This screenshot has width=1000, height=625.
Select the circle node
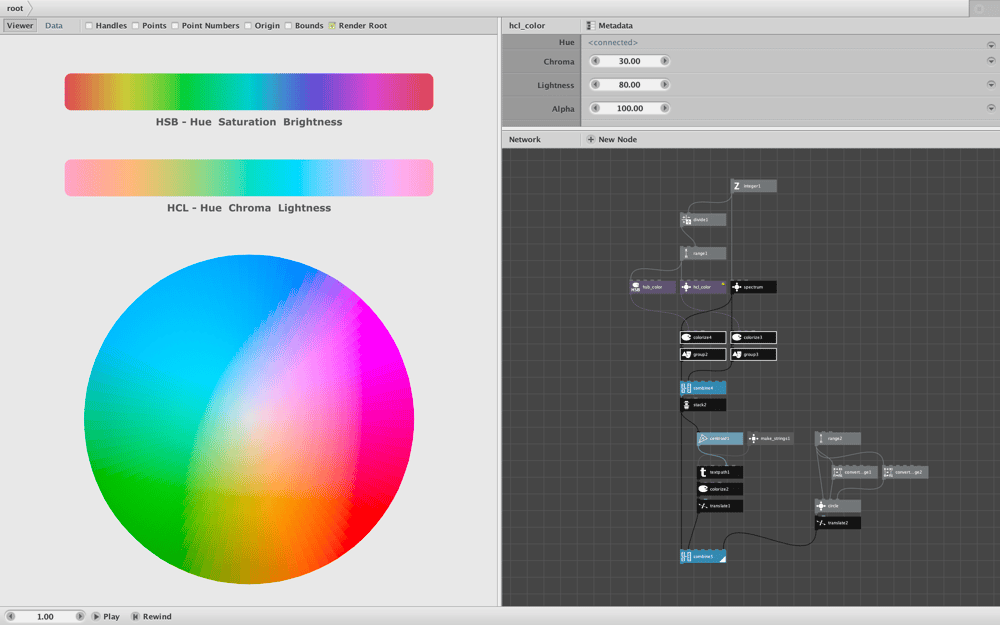837,506
